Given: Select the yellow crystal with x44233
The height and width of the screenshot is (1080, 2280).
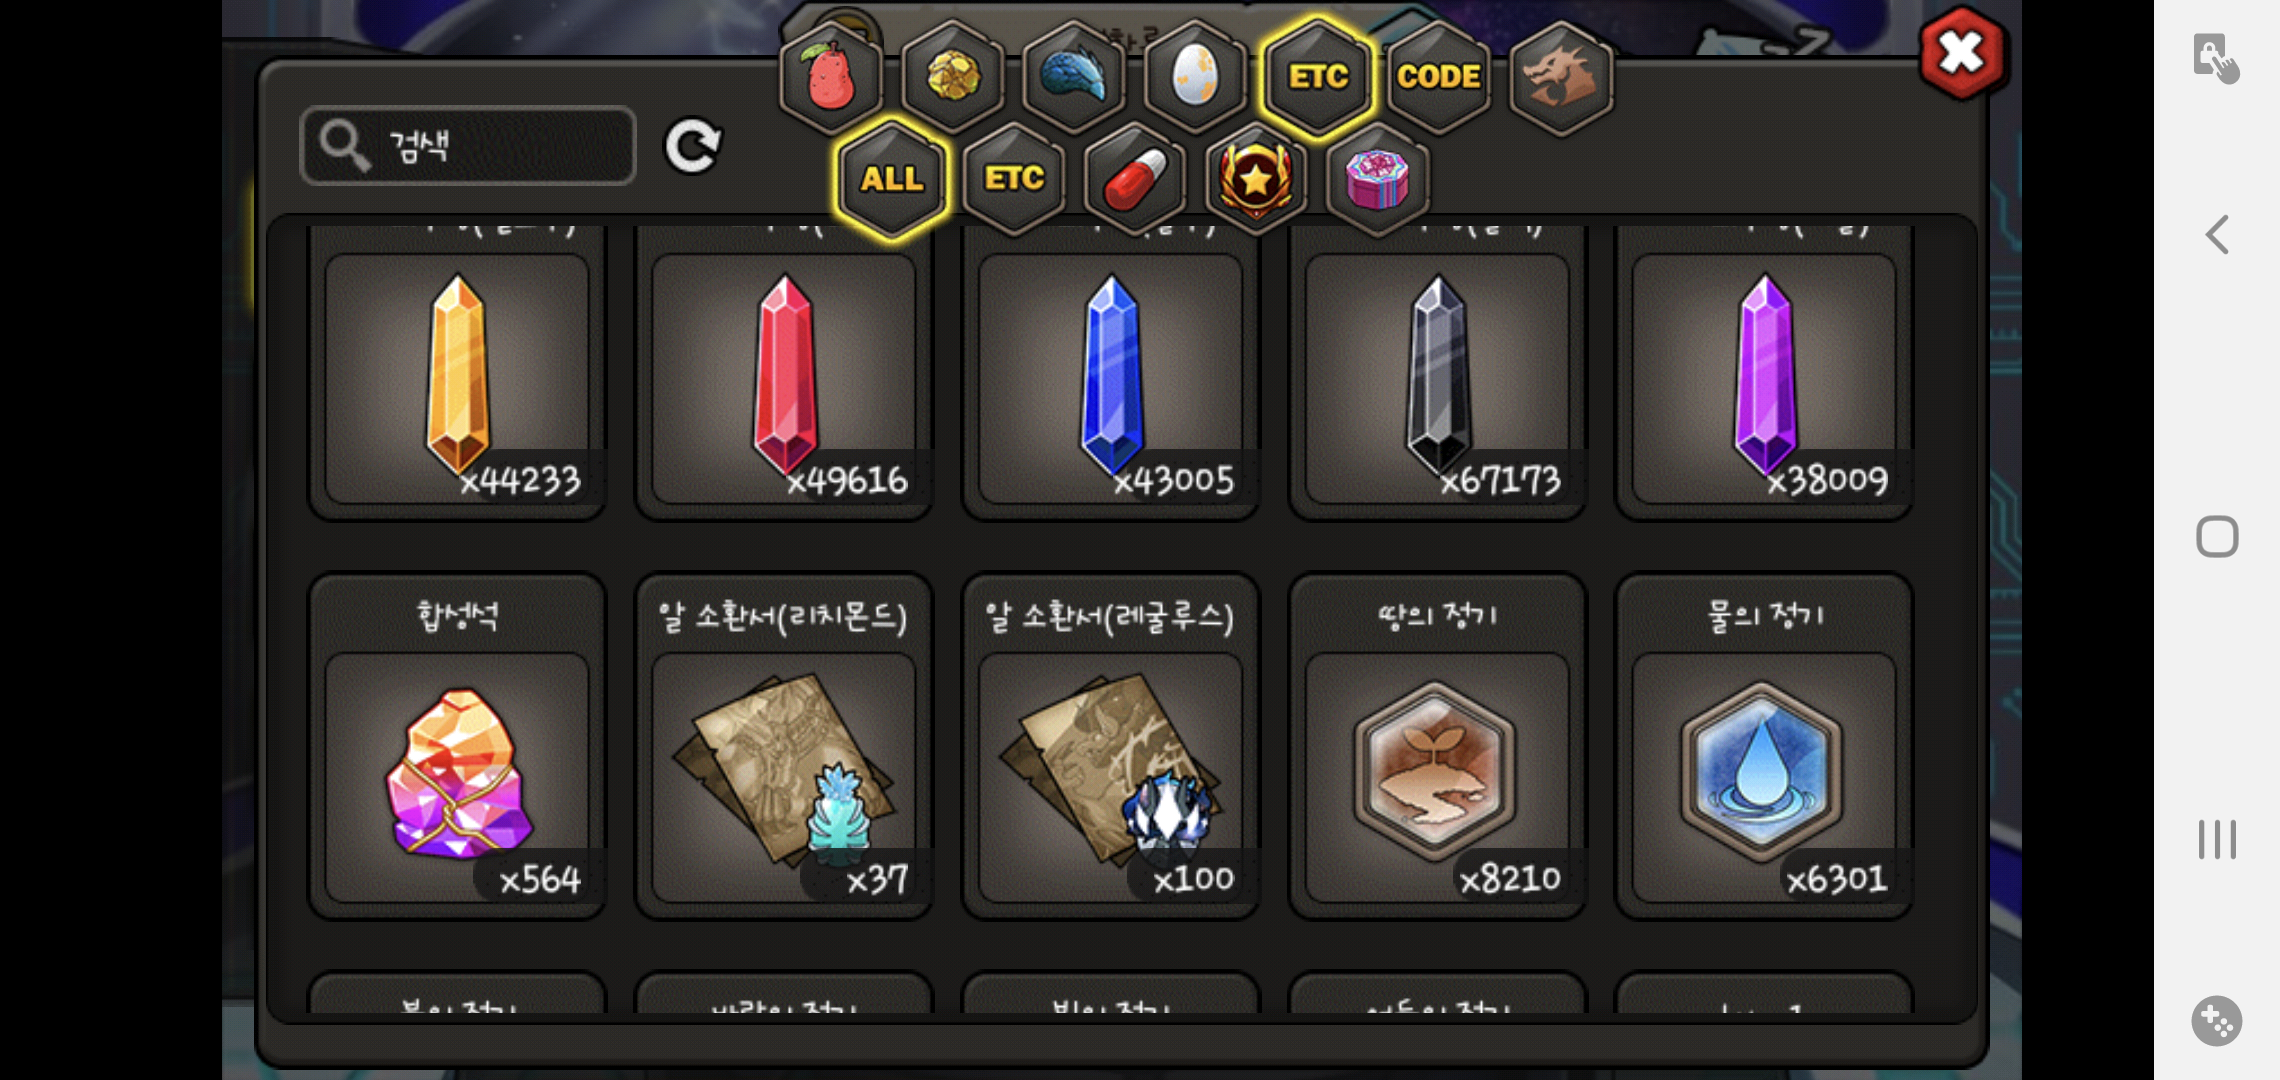Looking at the screenshot, I should pos(457,372).
